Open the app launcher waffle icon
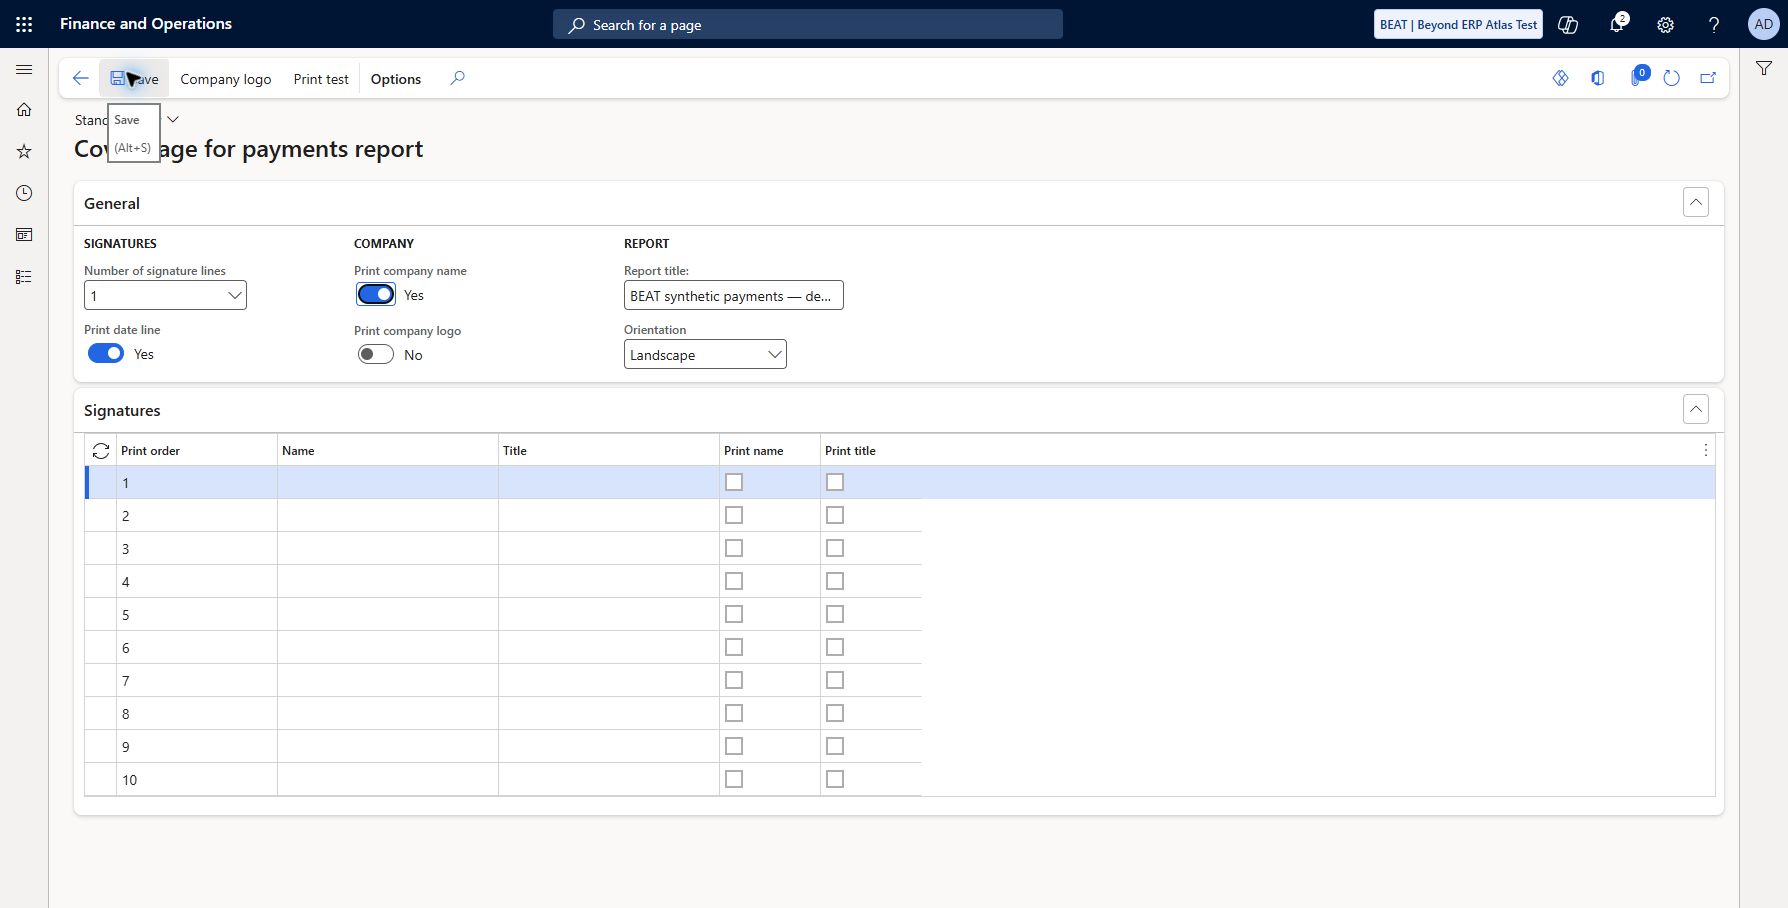Viewport: 1788px width, 908px height. click(24, 24)
